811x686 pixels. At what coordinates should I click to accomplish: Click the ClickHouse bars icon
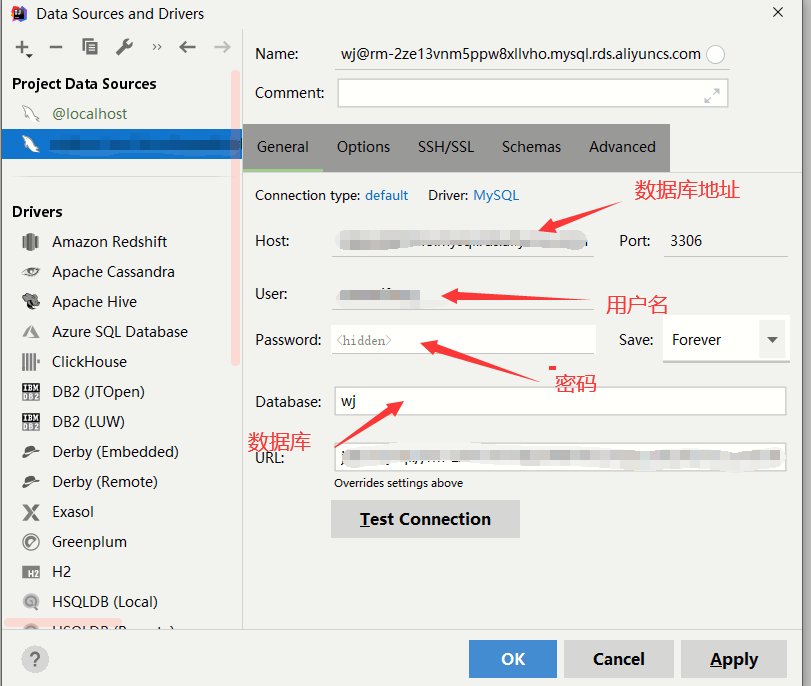click(31, 362)
